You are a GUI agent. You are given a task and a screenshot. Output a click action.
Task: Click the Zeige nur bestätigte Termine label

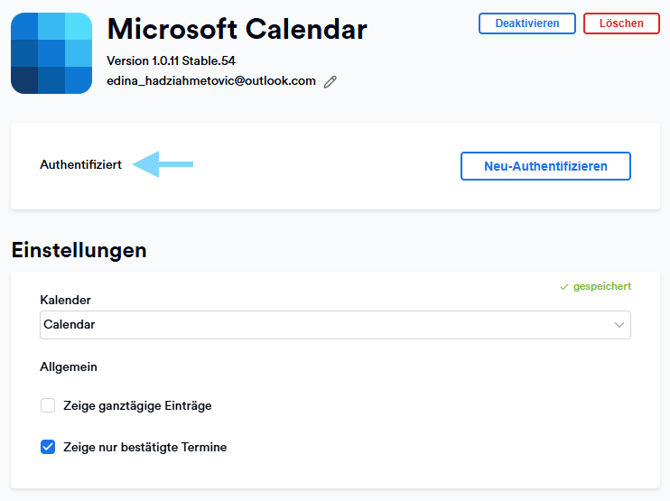click(x=145, y=447)
